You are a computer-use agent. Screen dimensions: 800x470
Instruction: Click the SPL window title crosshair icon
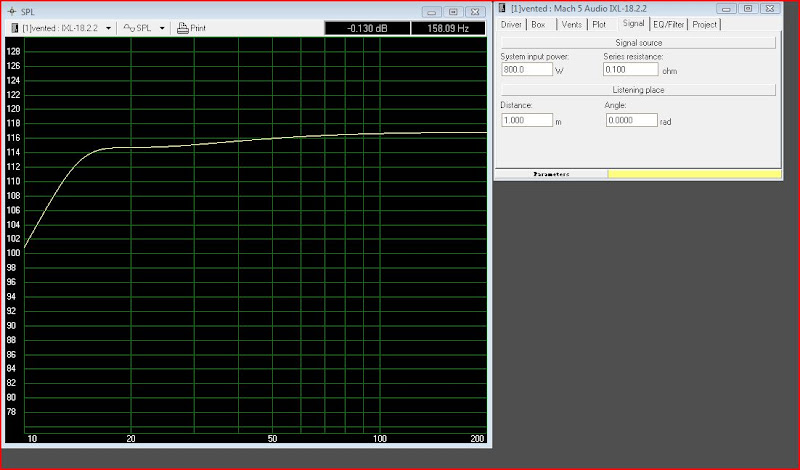[11, 11]
